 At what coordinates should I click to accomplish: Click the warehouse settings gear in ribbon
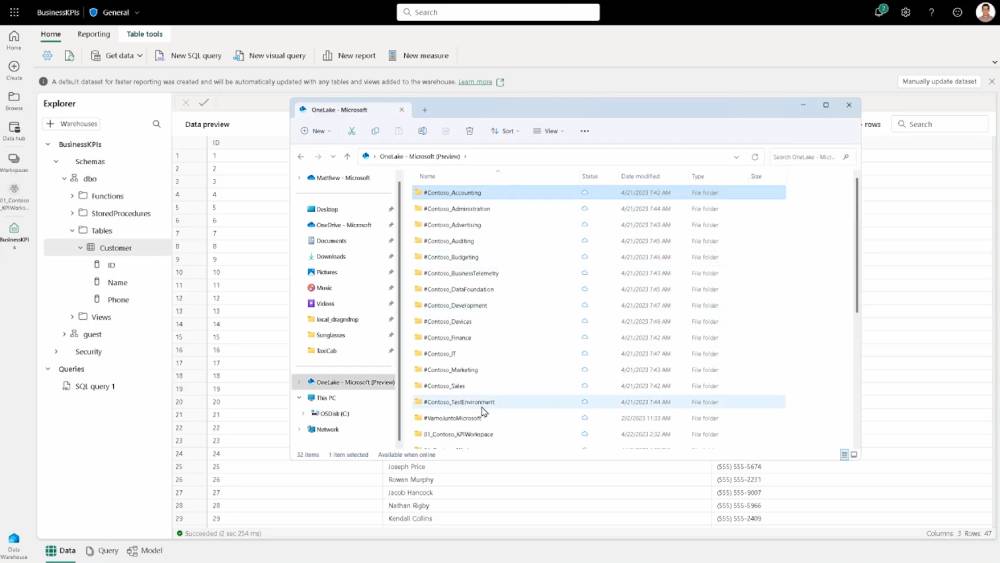pos(48,55)
